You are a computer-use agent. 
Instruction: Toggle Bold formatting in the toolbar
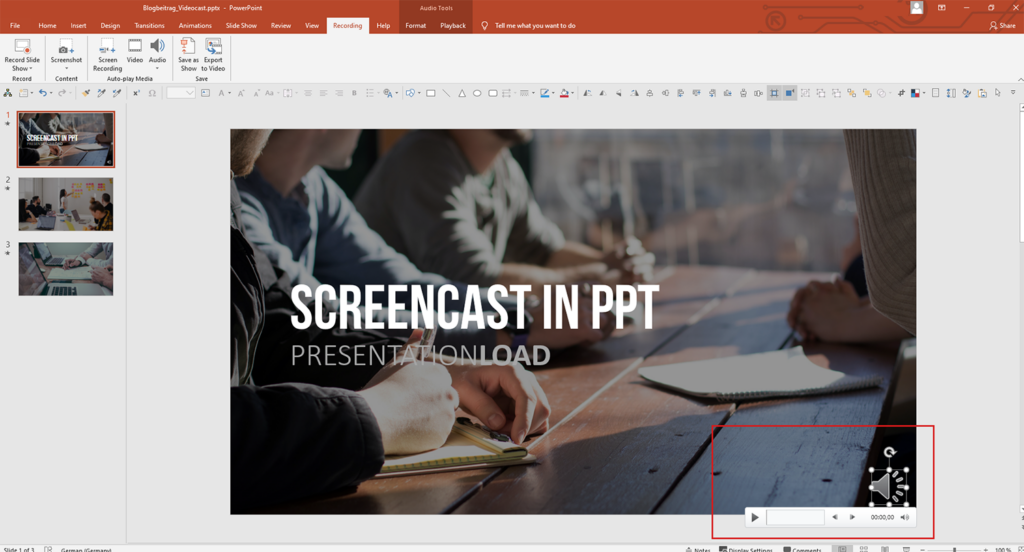pyautogui.click(x=353, y=93)
